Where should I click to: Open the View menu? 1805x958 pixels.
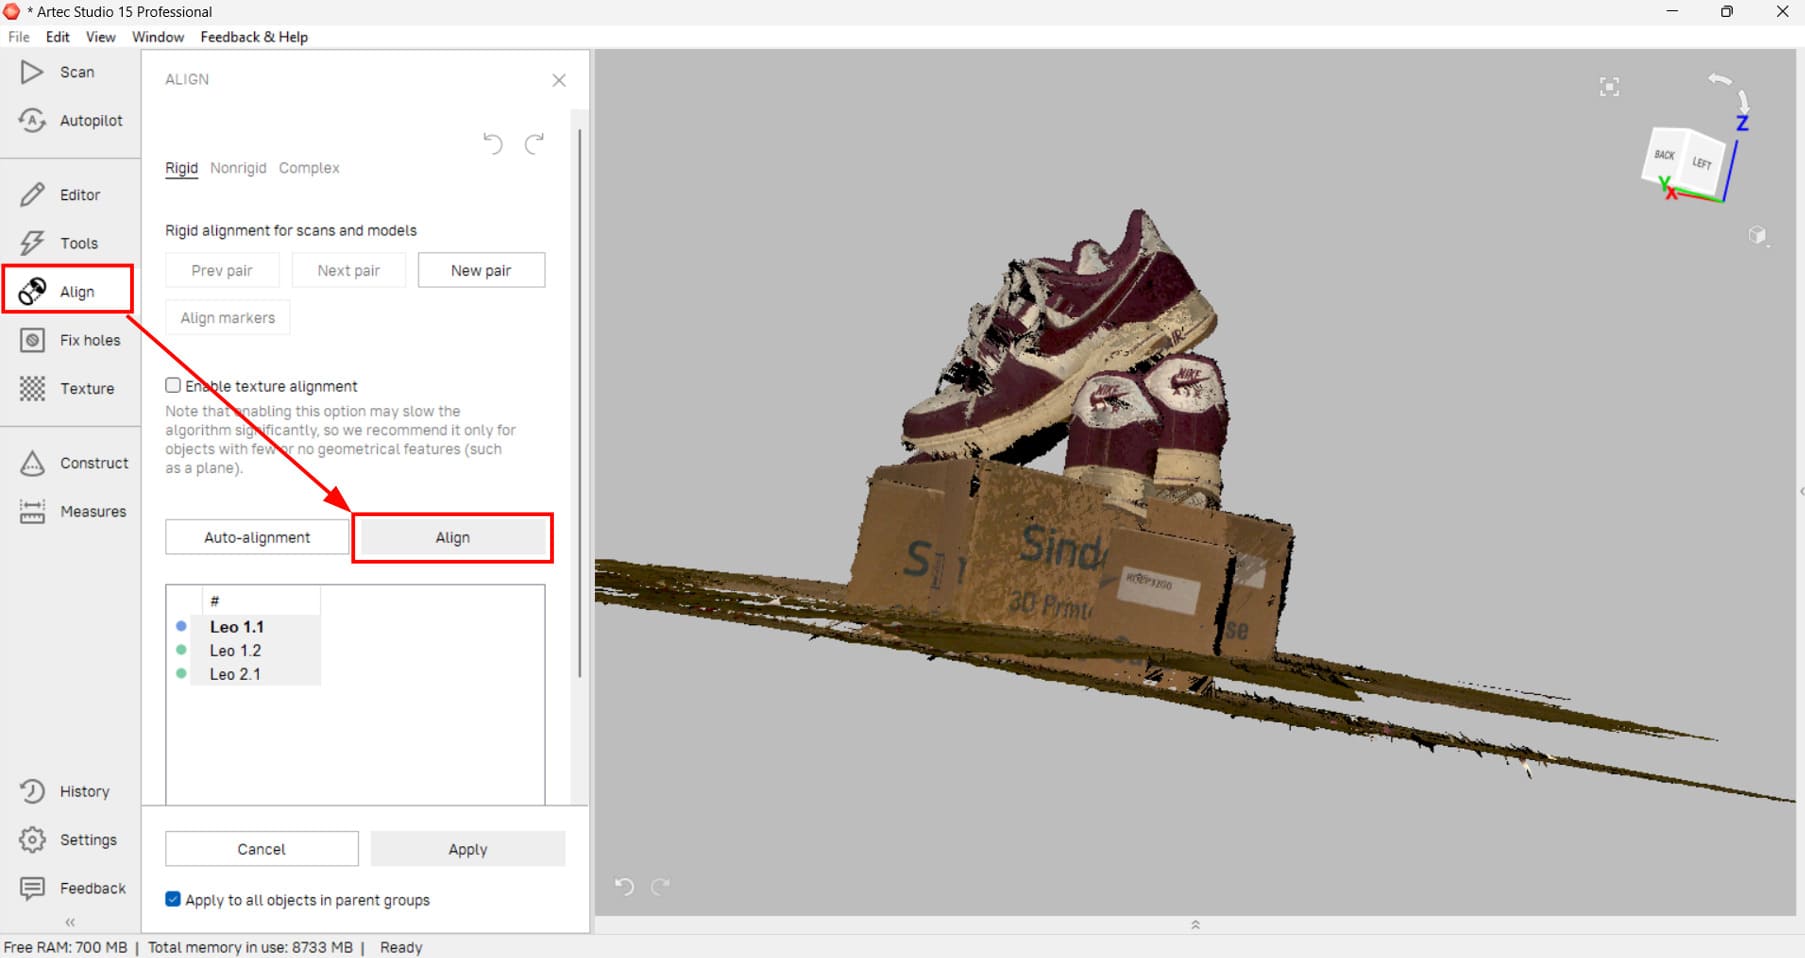pos(100,37)
